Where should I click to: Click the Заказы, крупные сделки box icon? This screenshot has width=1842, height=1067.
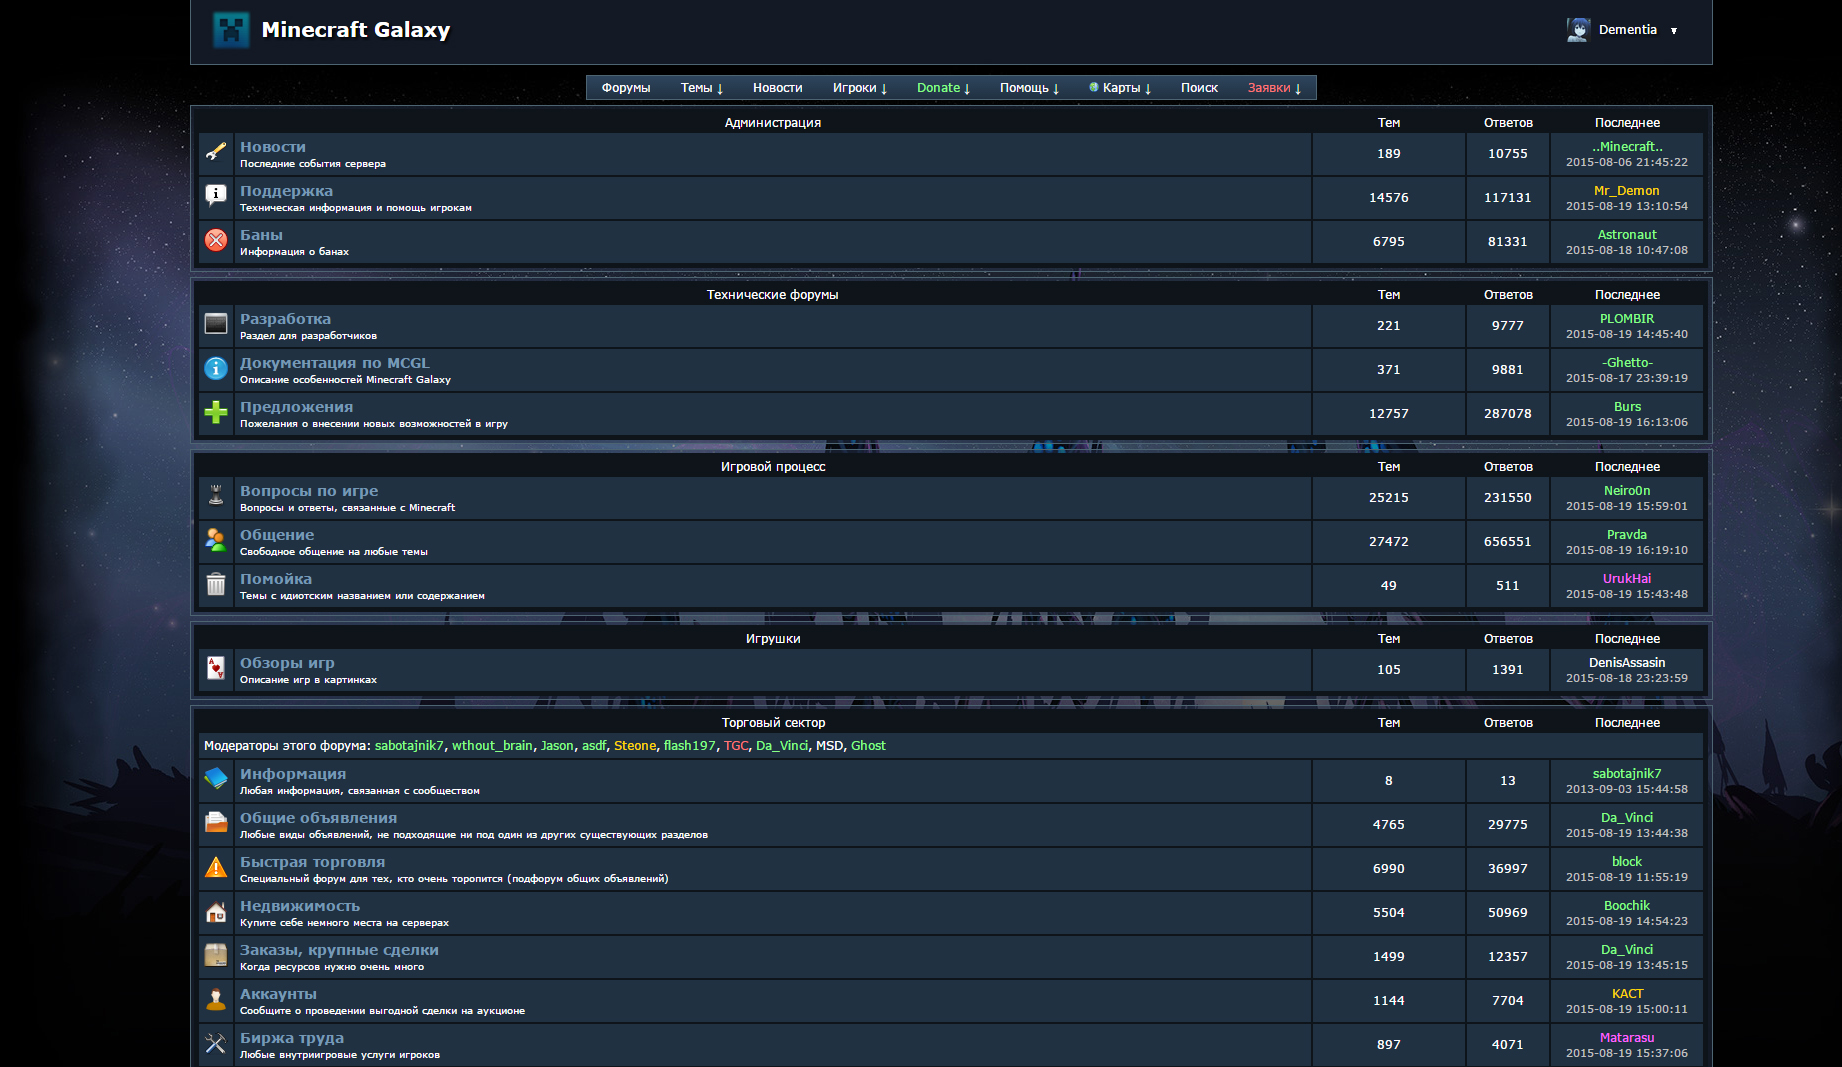click(216, 955)
